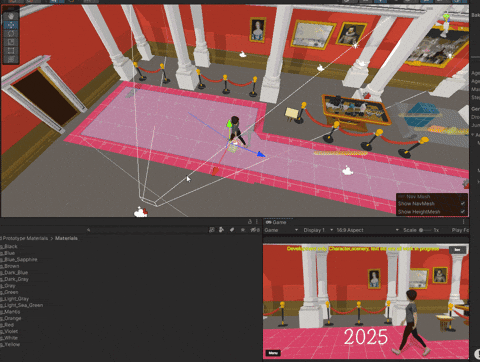
Task: Select the Hand view tool
Action: point(11,16)
